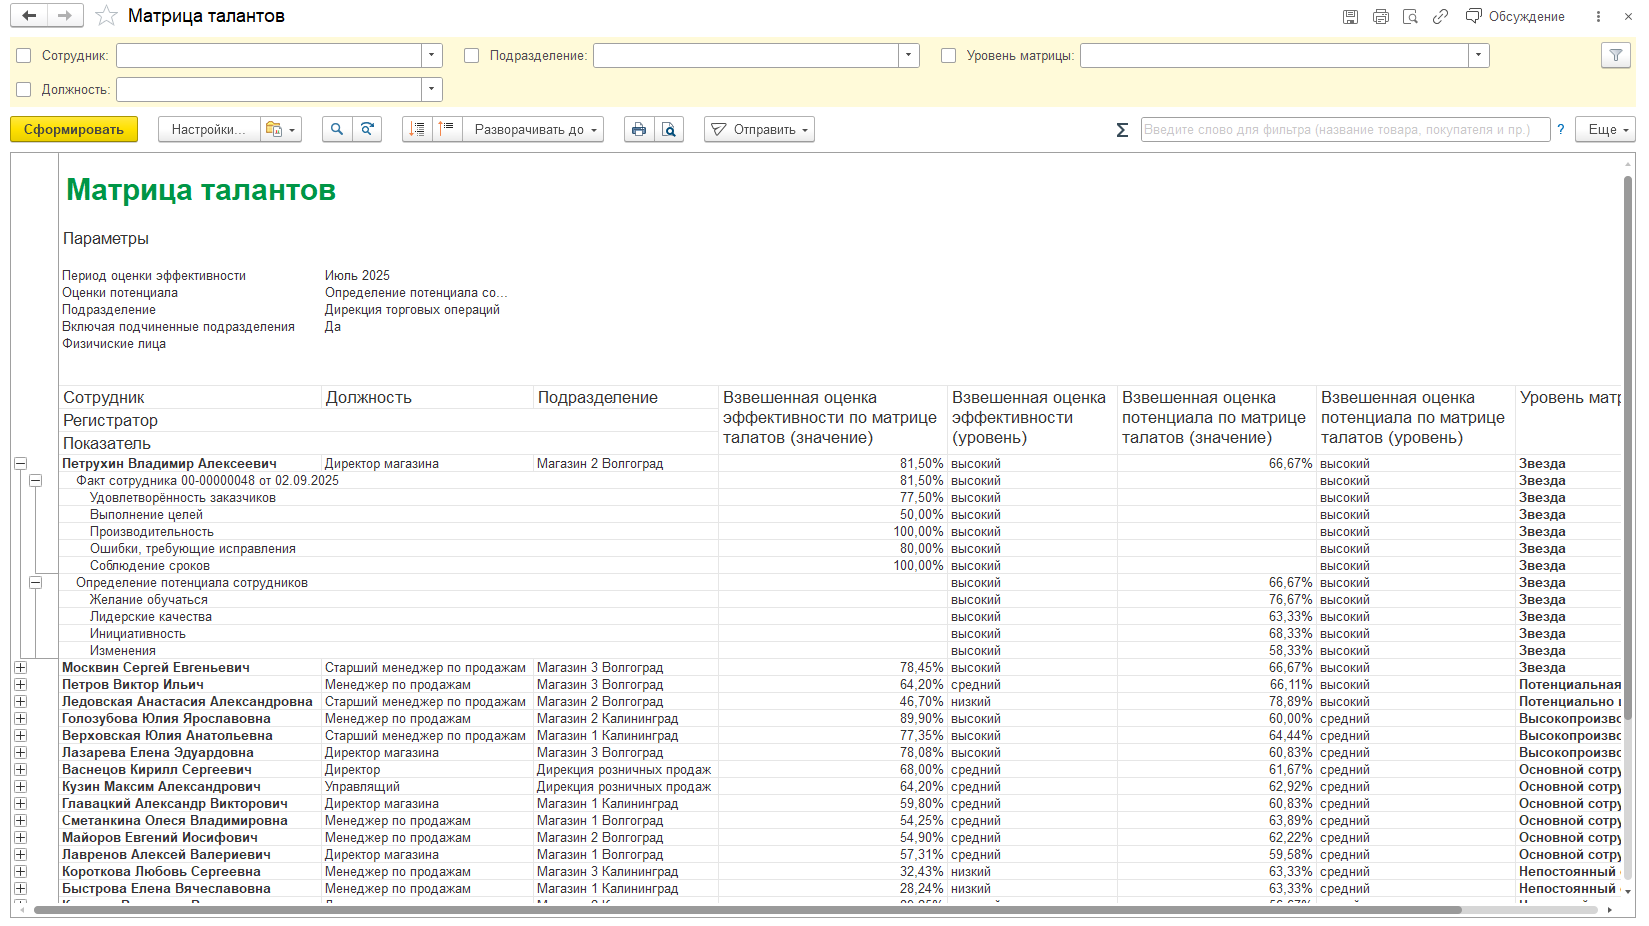The image size is (1649, 926).
Task: Open print preview from report toolbar
Action: coord(669,129)
